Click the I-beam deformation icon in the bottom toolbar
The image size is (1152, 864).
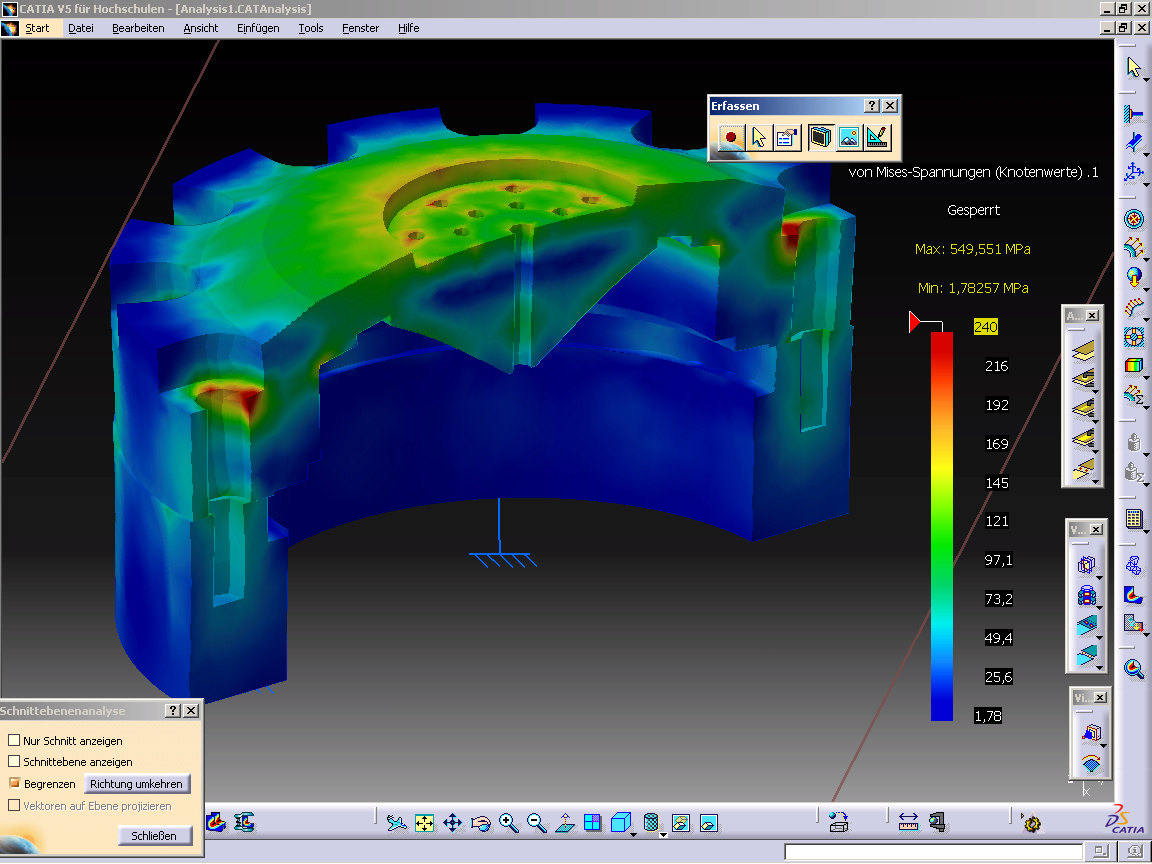244,822
